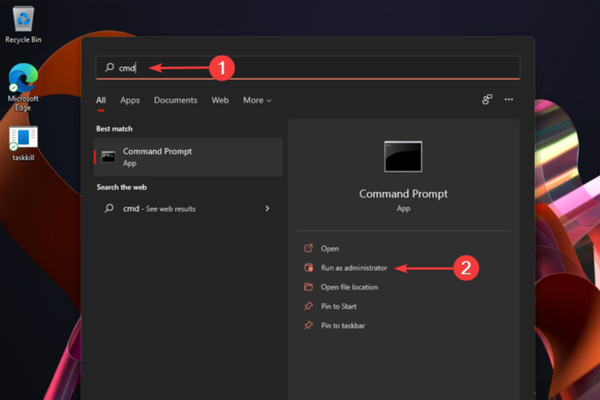The image size is (600, 400).
Task: Select the Web search tab
Action: pos(220,100)
